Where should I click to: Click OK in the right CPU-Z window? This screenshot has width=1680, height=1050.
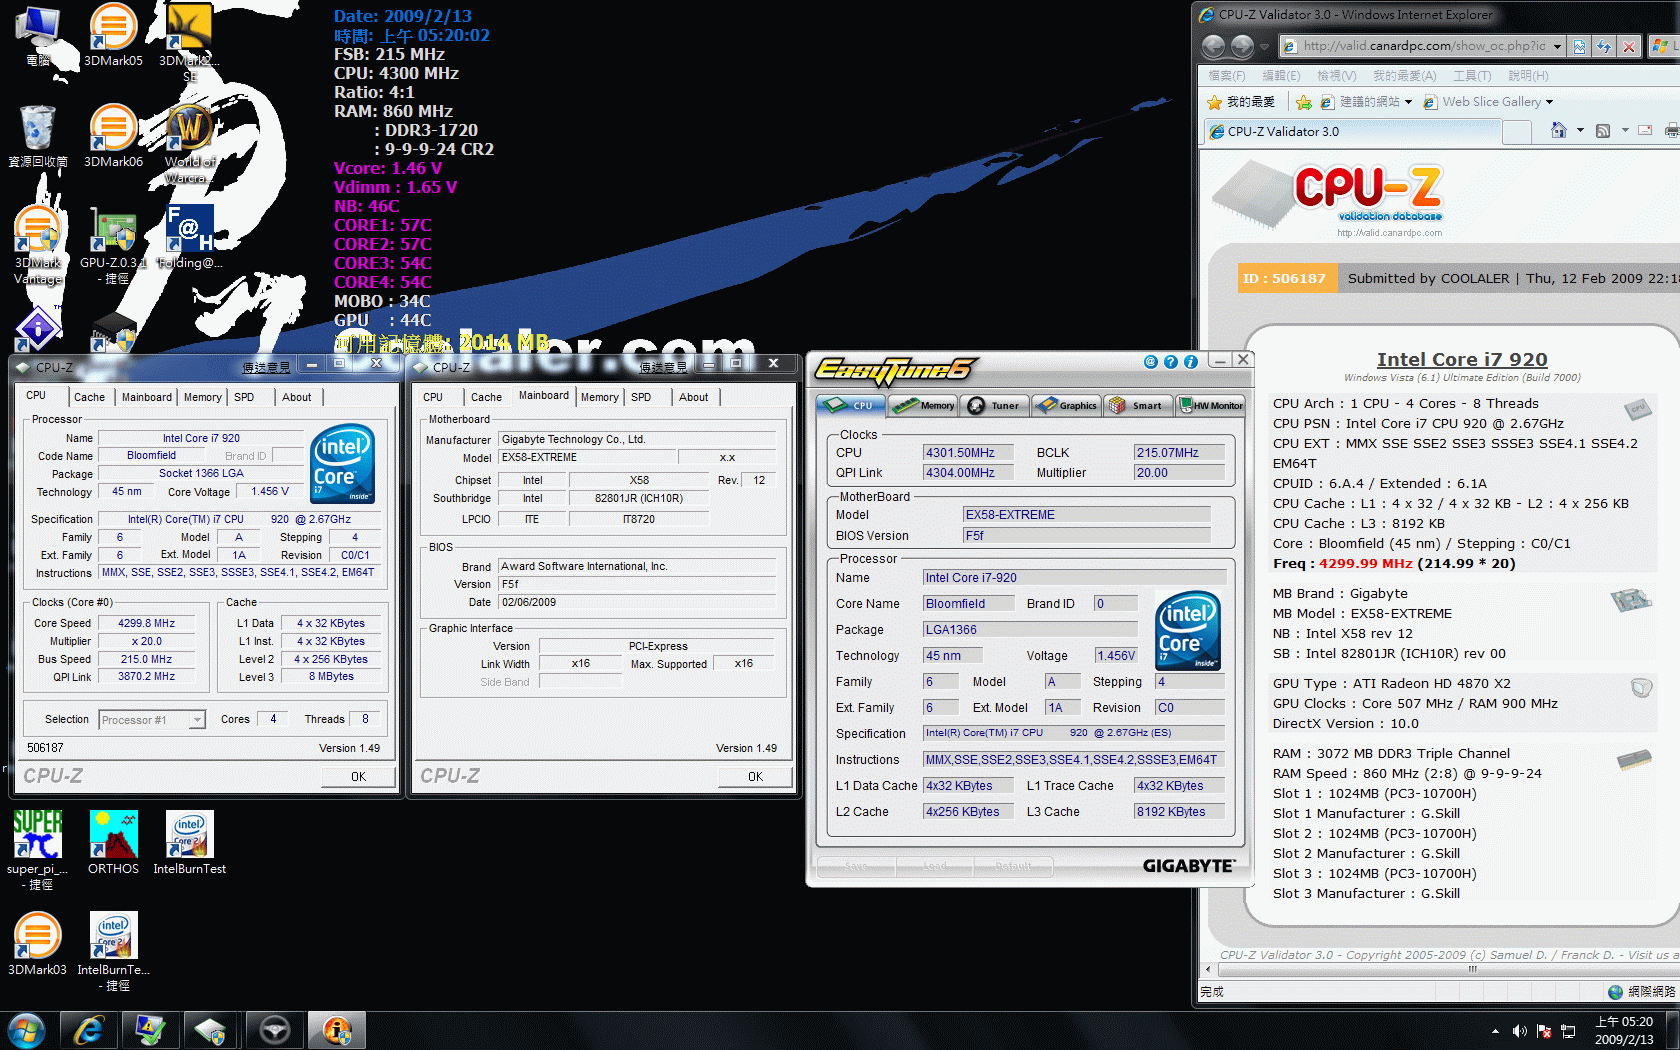(x=755, y=776)
